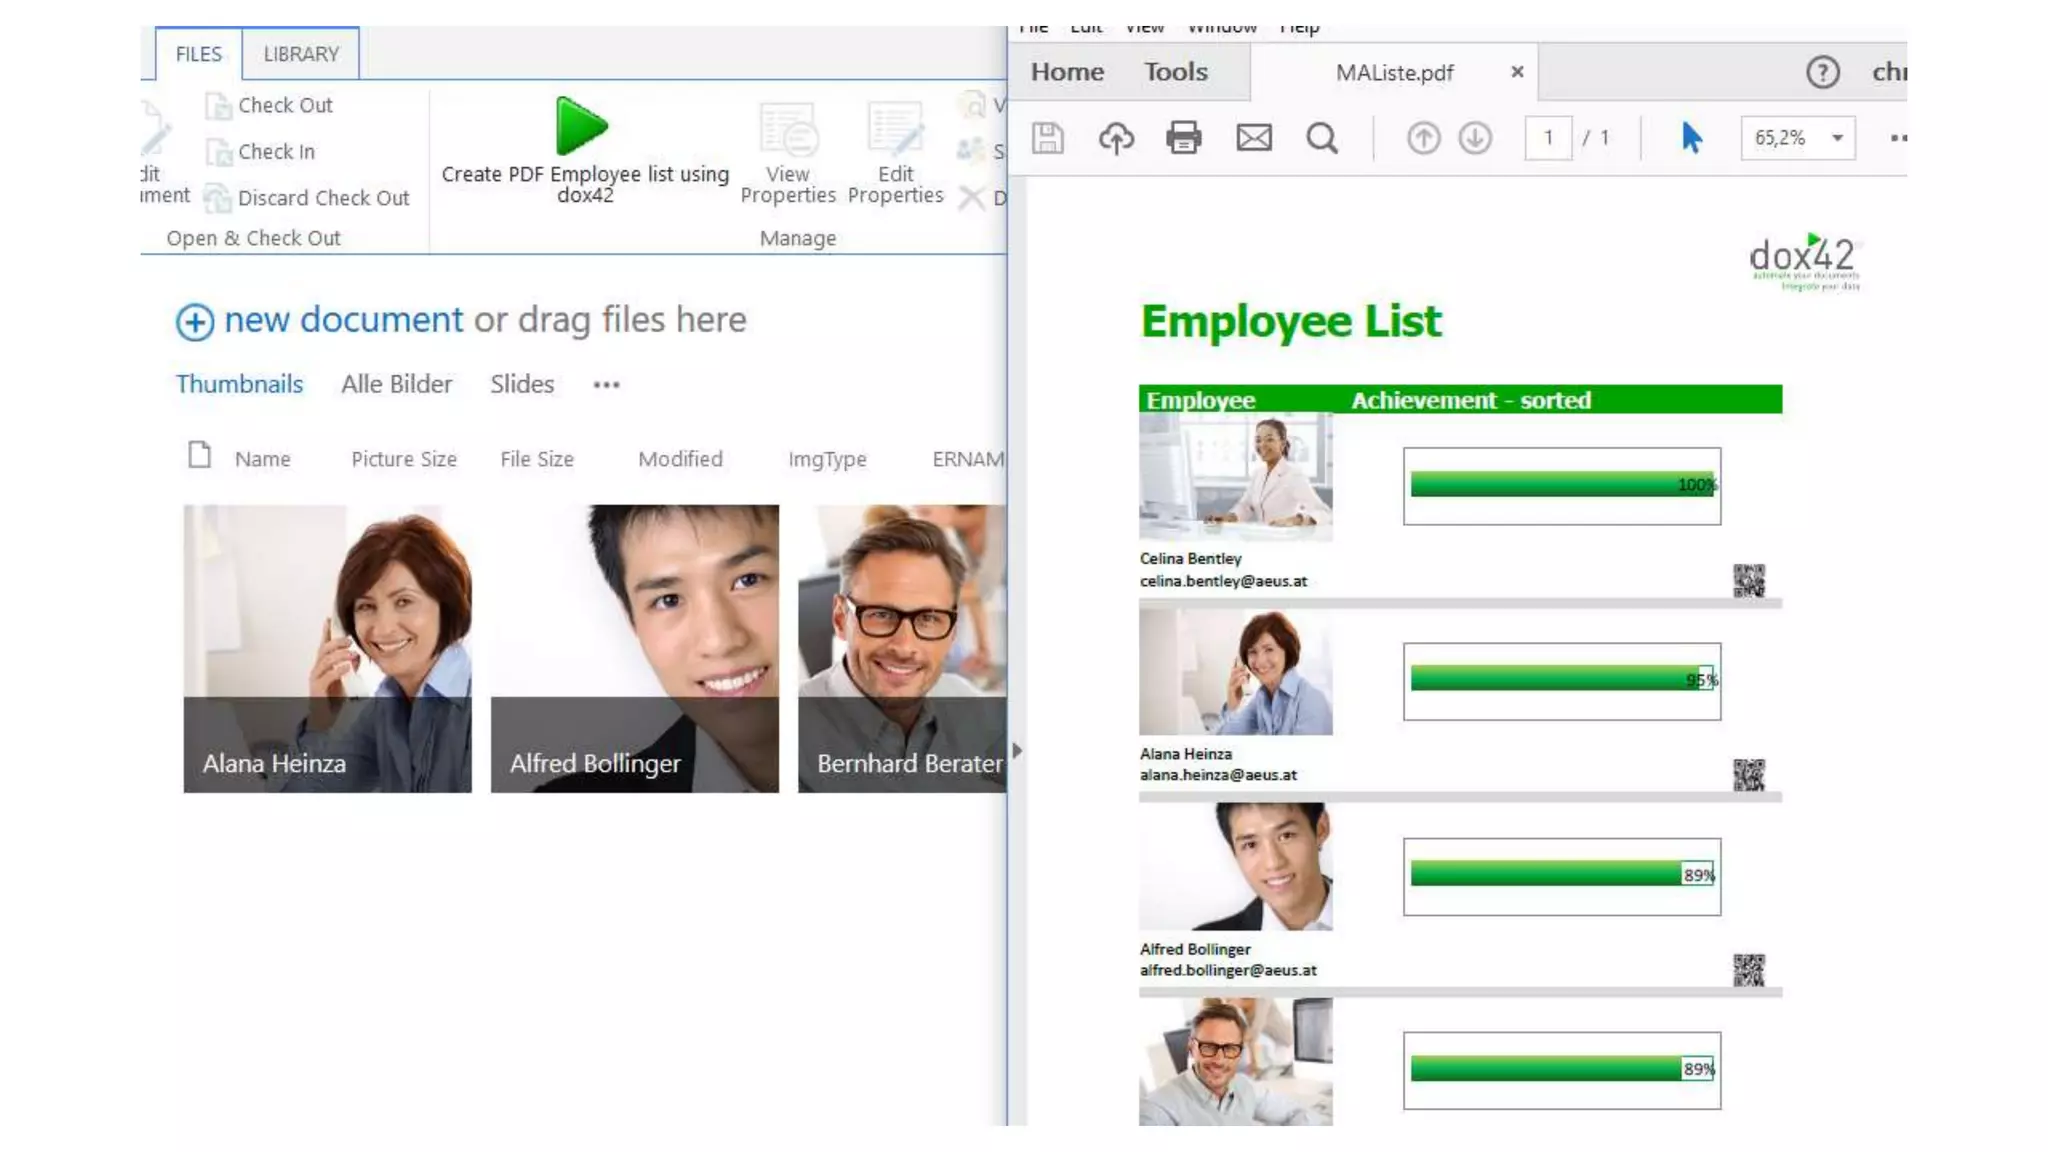This screenshot has width=2048, height=1152.
Task: Select the Alfred Bollinger thumbnail
Action: click(634, 648)
